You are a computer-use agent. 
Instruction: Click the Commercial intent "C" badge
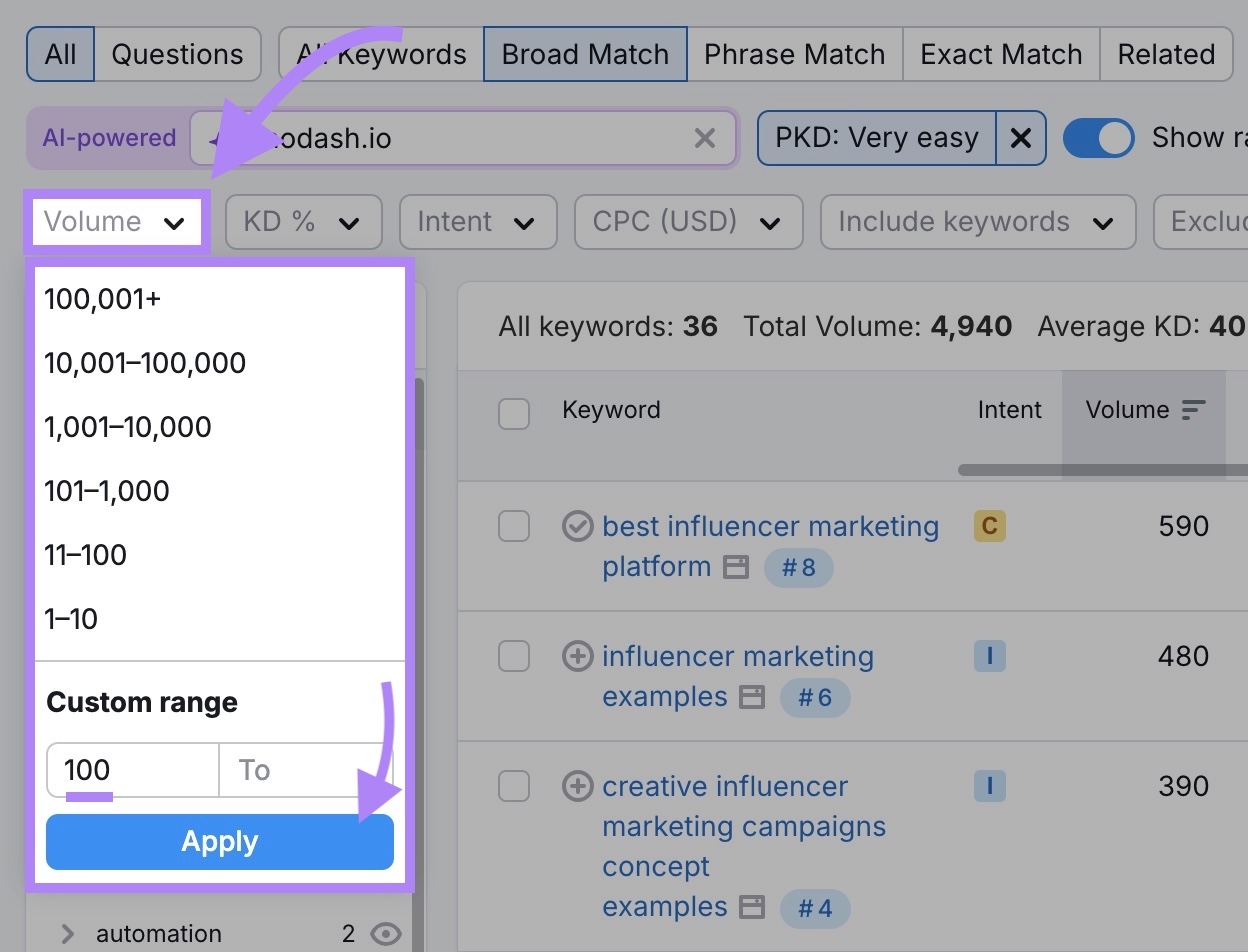coord(989,525)
